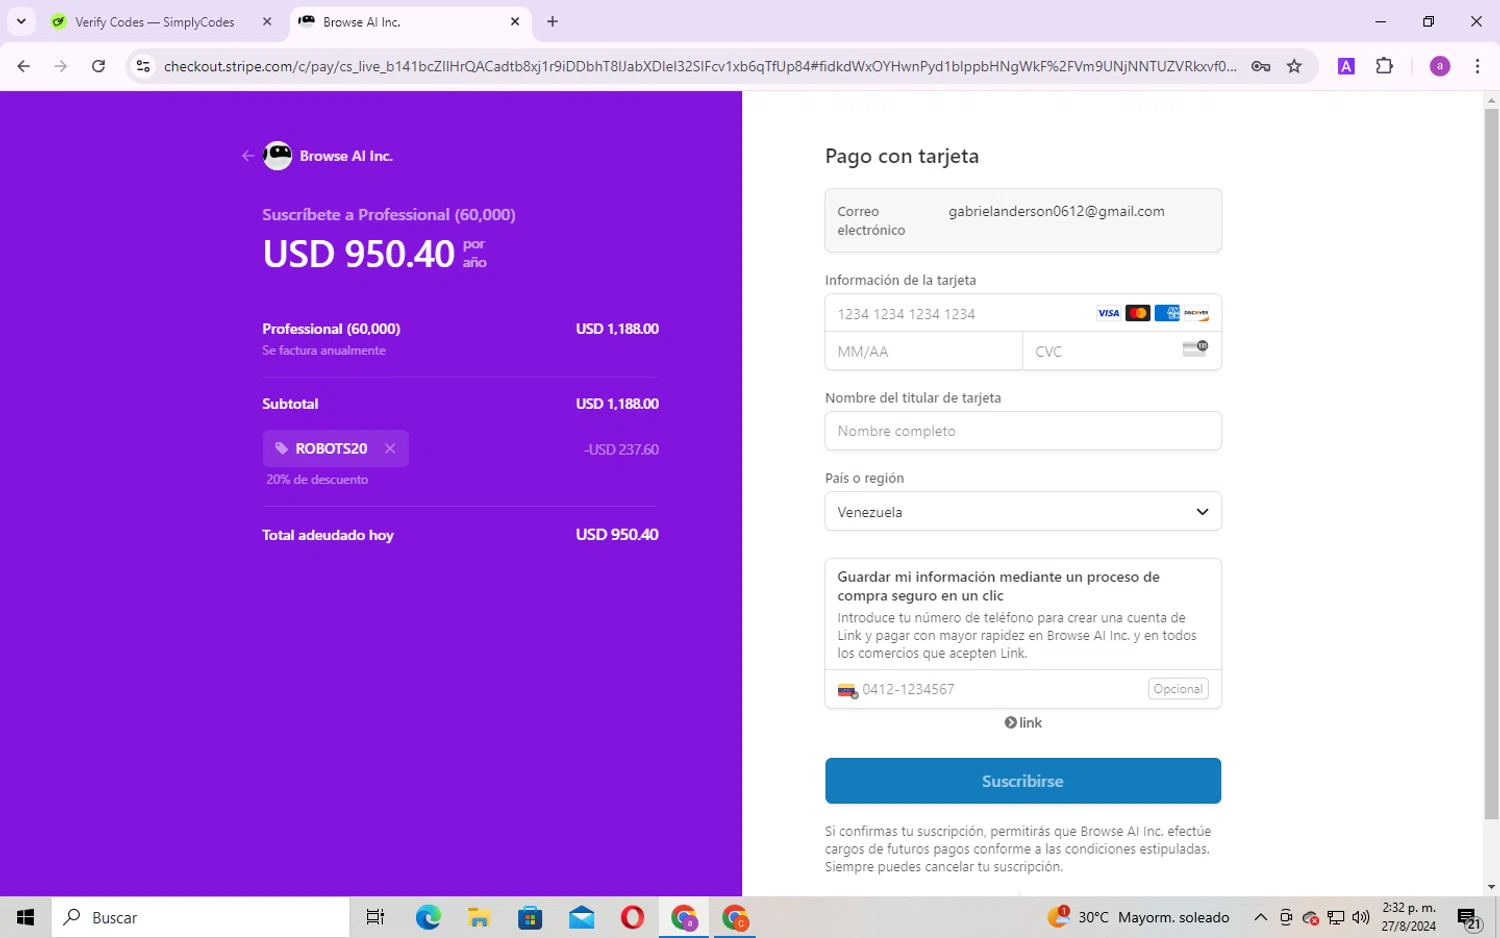Open the volume control in system tray
Viewport: 1500px width, 938px height.
click(1361, 917)
